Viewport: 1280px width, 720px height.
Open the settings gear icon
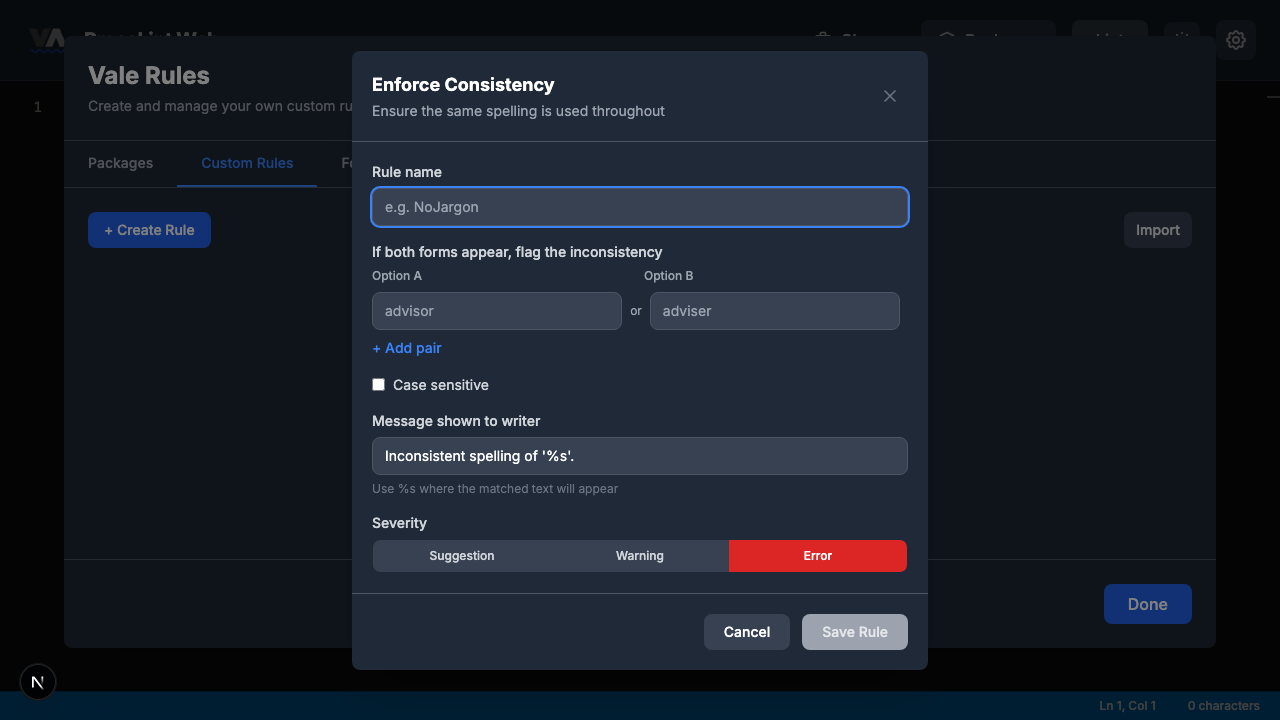[1236, 40]
